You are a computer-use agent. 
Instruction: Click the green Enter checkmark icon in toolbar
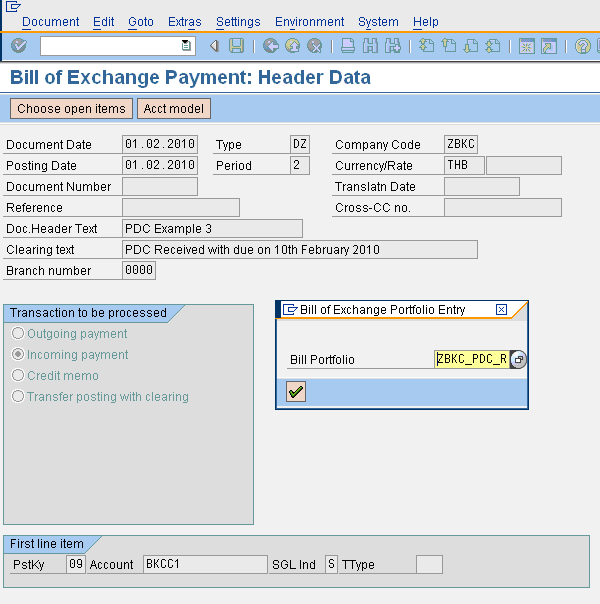pyautogui.click(x=18, y=46)
